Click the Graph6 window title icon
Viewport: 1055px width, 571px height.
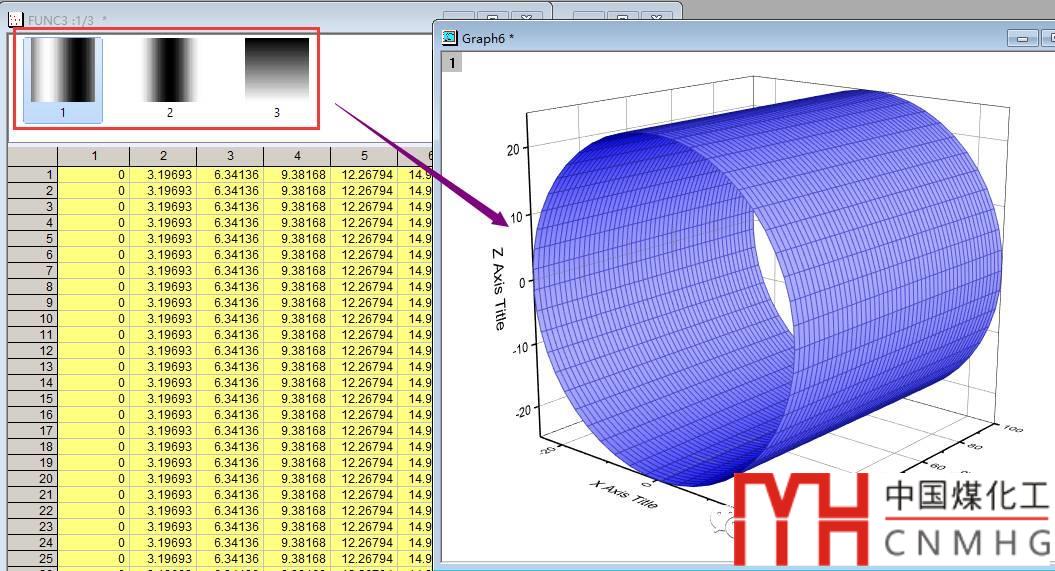point(450,38)
